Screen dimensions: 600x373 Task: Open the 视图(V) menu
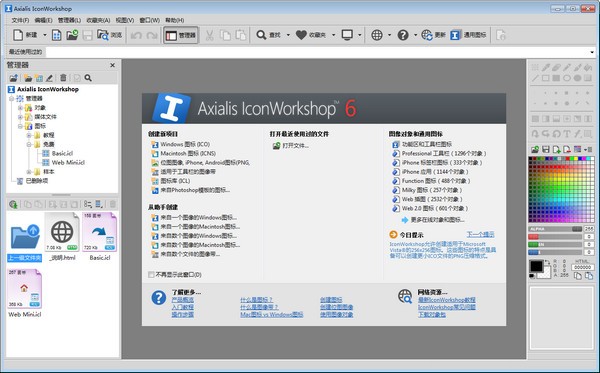(x=125, y=20)
